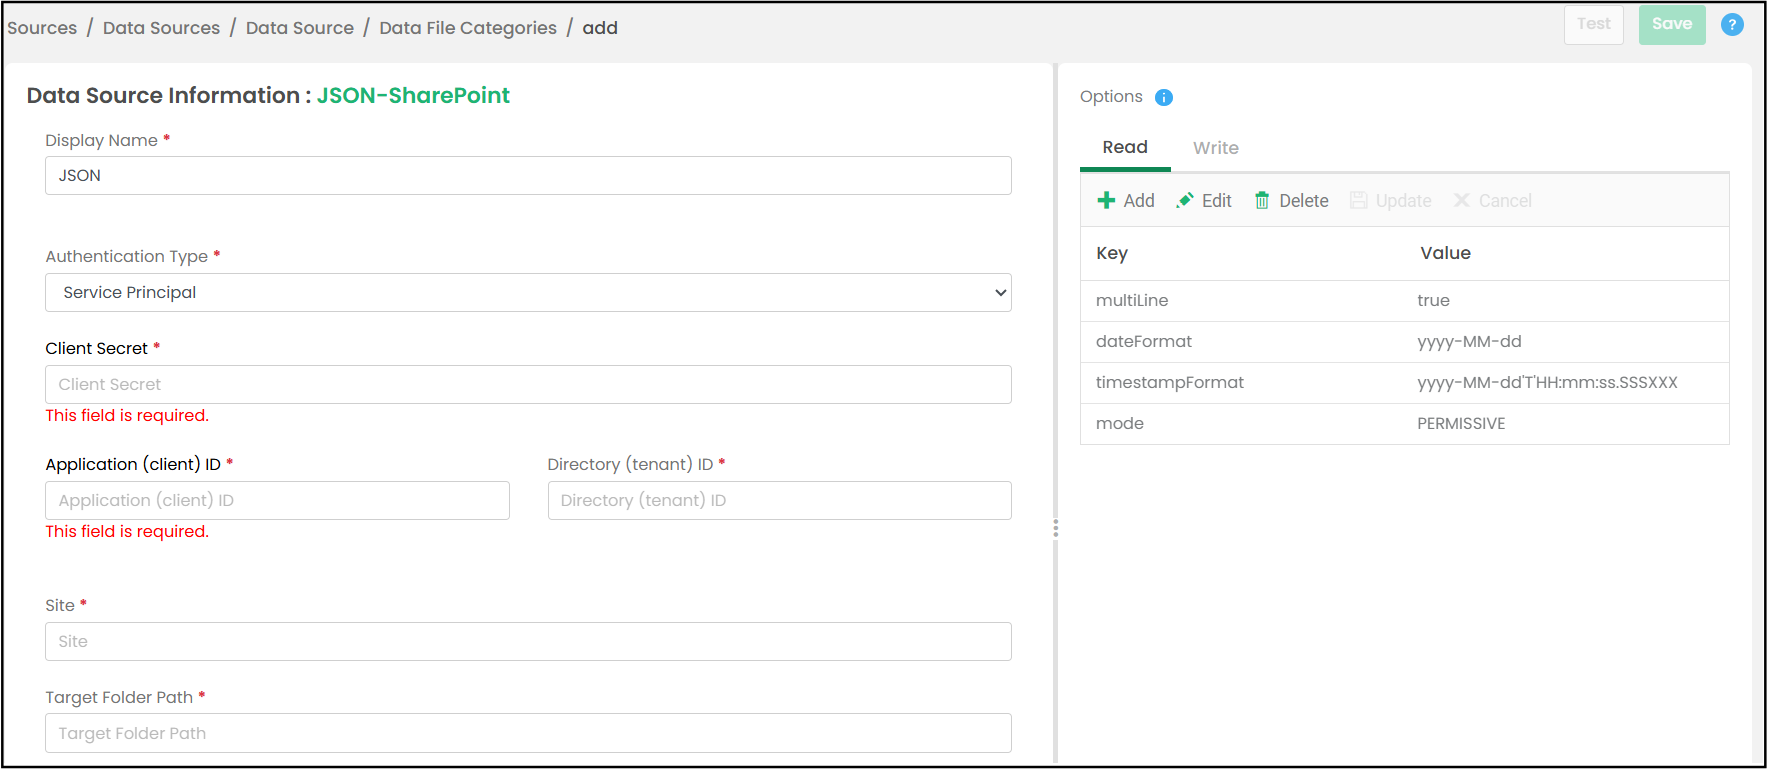Screen dimensions: 1767x769
Task: Click the PERMISSIVE value cell
Action: click(1565, 423)
